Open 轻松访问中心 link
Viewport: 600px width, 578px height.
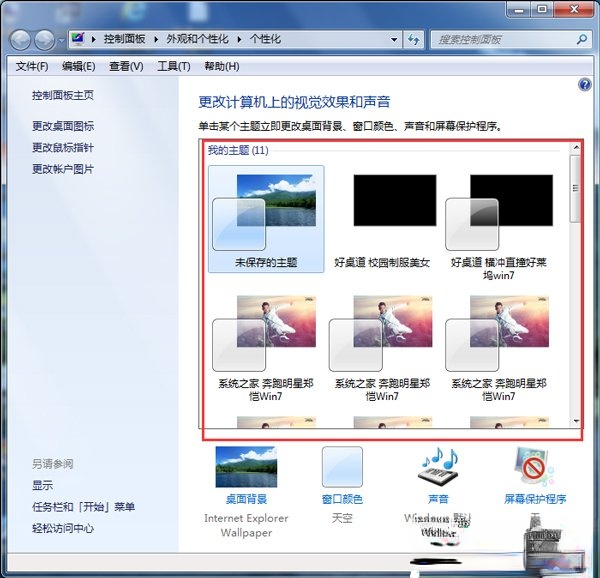(63, 528)
